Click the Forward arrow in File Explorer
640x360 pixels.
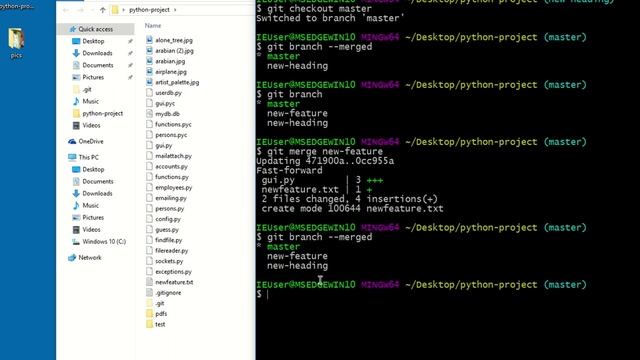tap(80, 10)
